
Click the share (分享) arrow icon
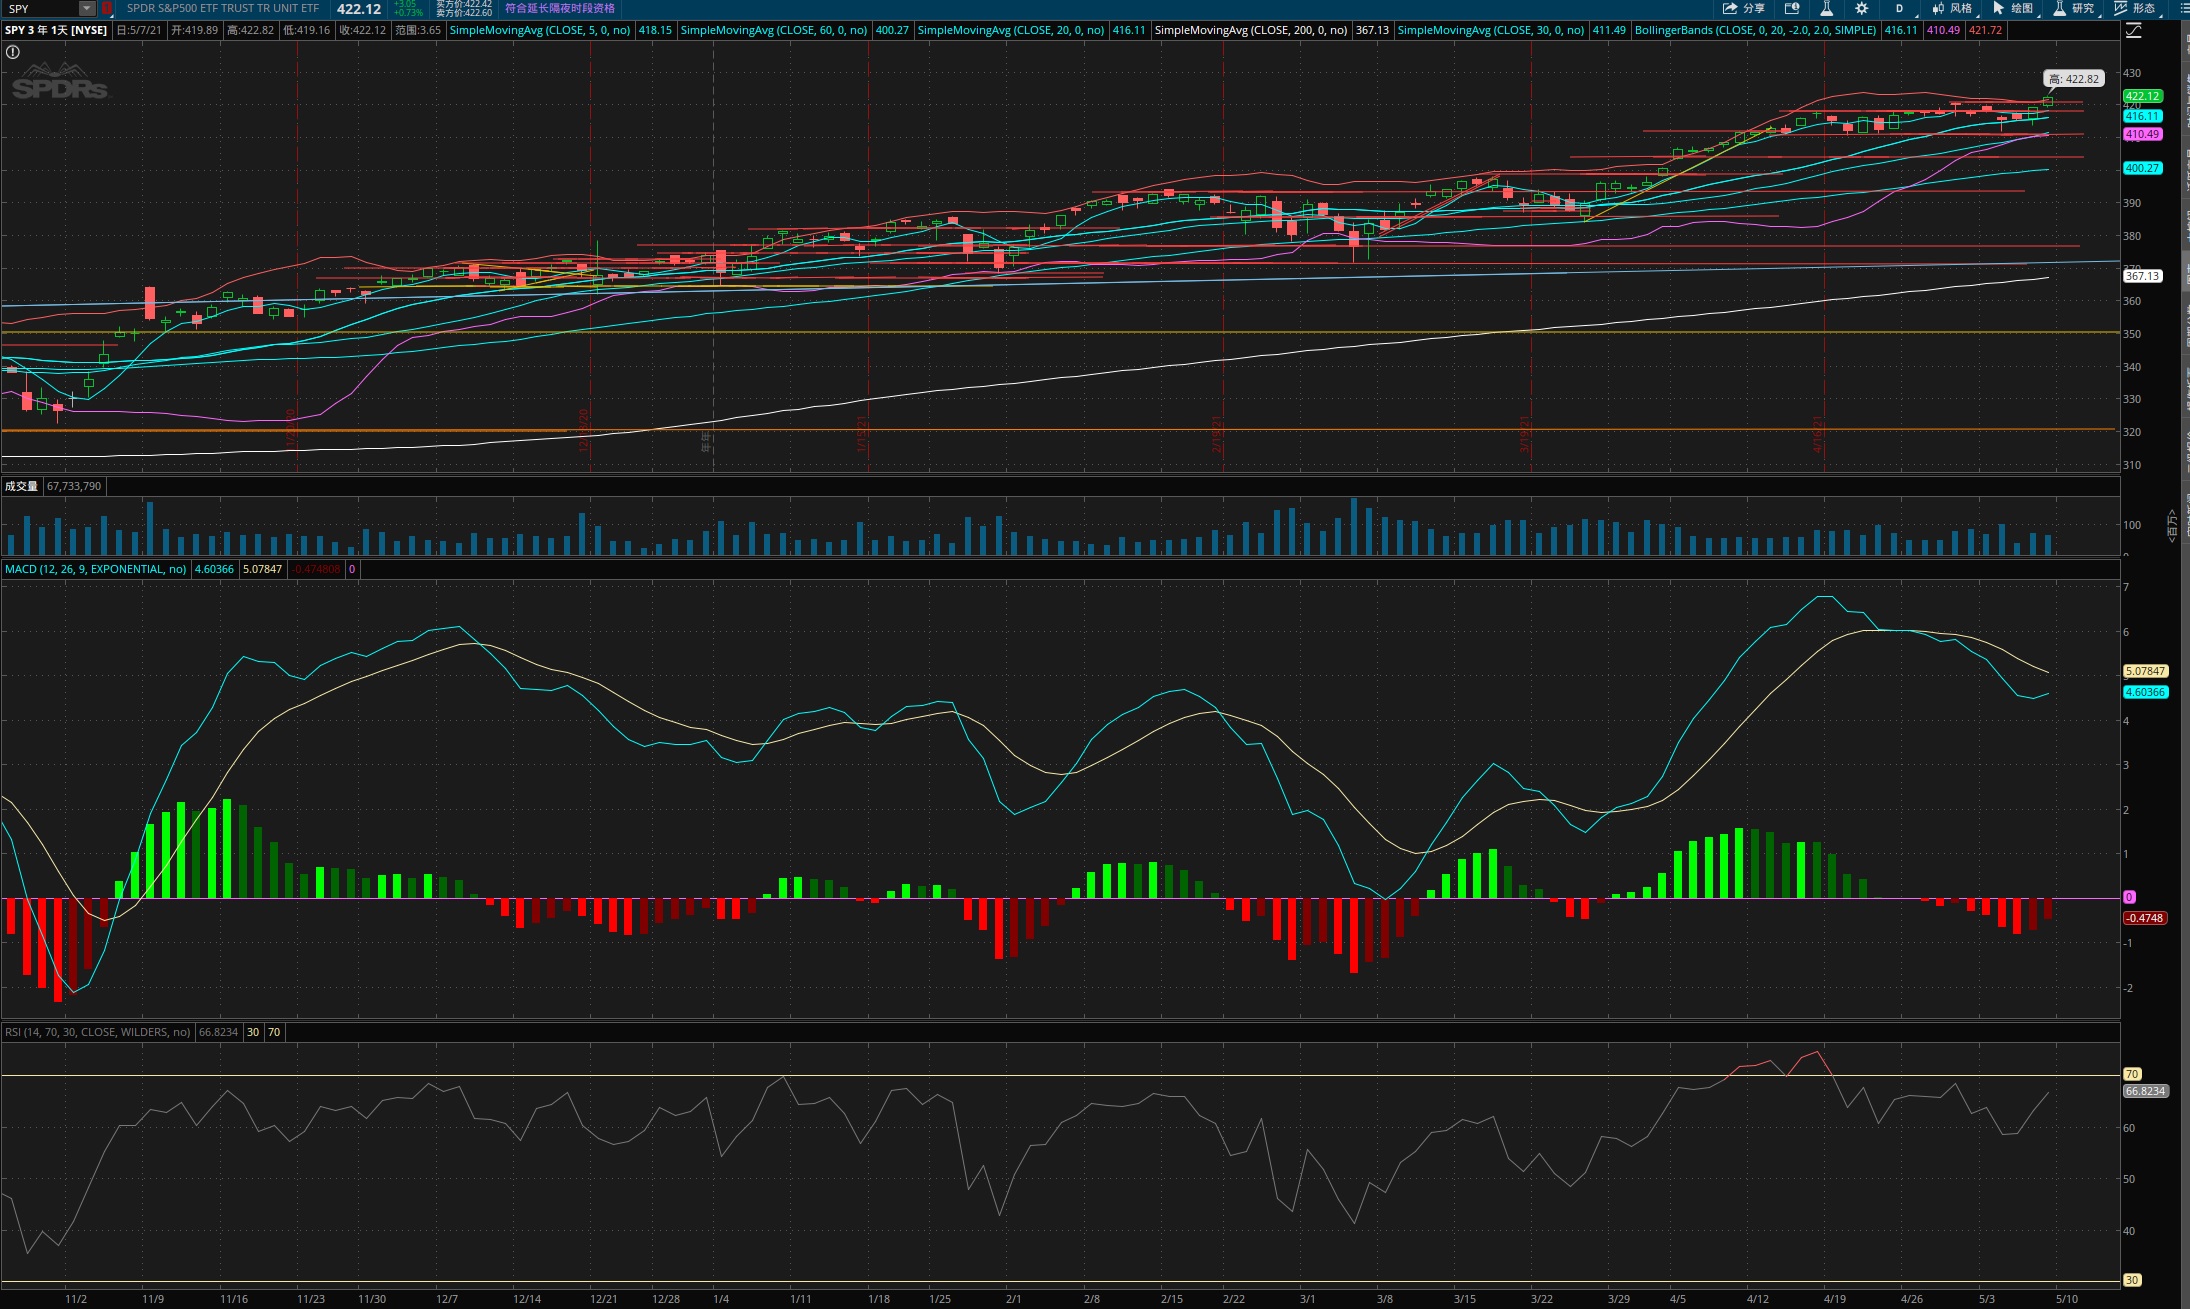[1730, 8]
